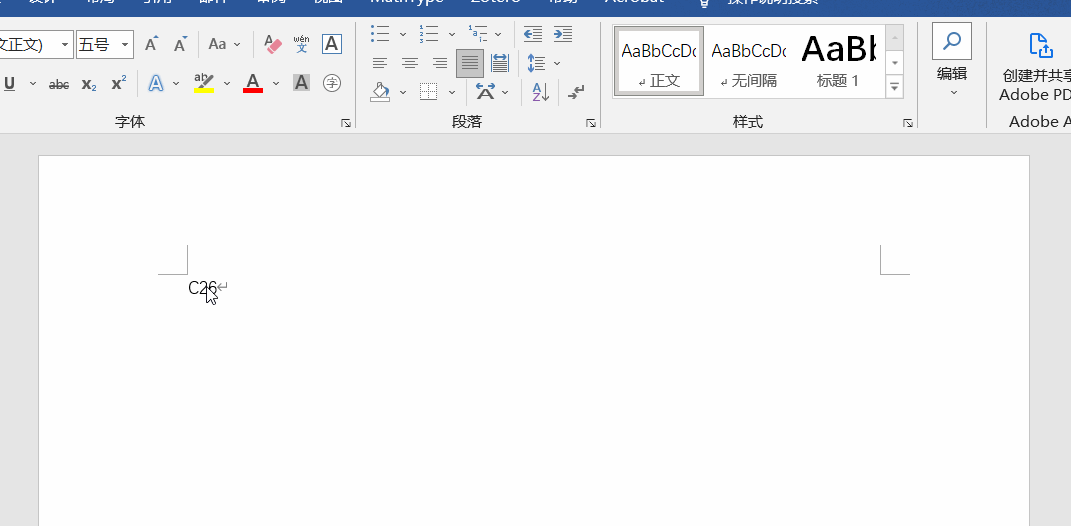
Task: Apply the text effects glowing A
Action: click(156, 83)
